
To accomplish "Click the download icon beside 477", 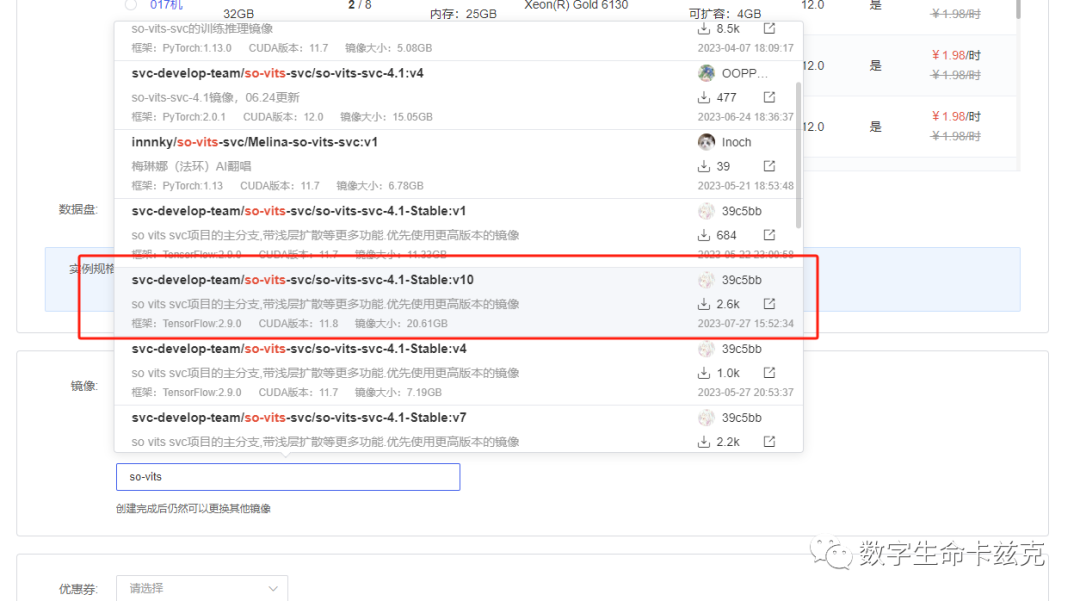I will coord(703,97).
